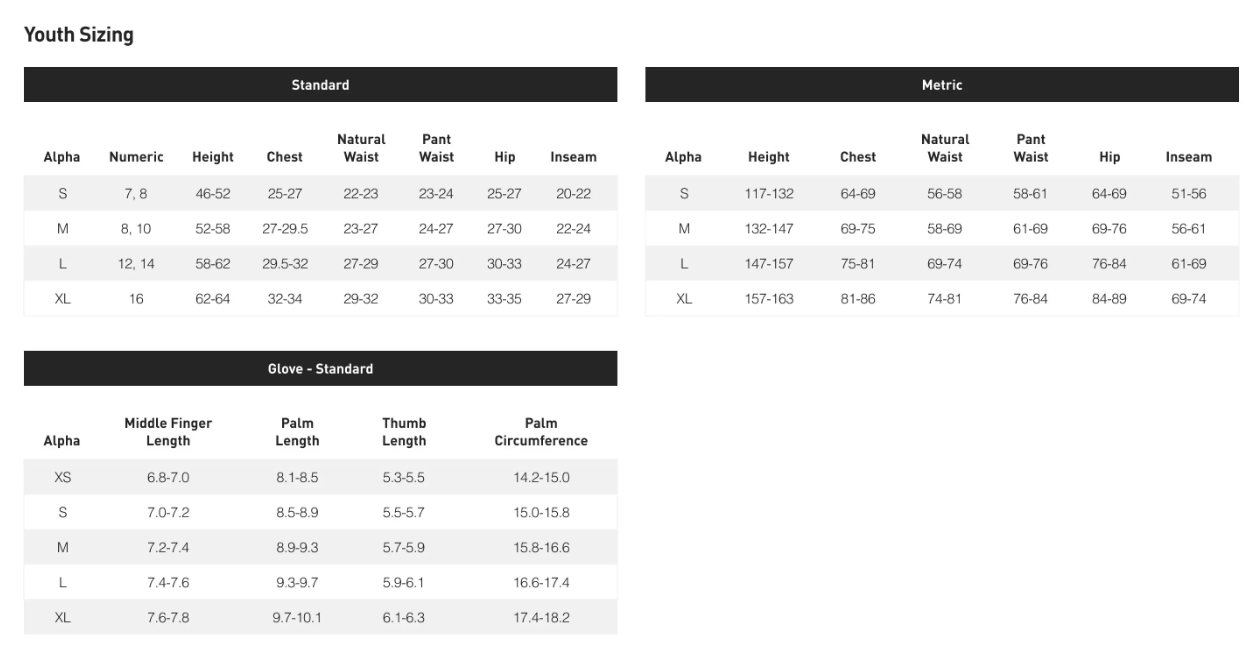The image size is (1257, 663).
Task: Select the Metric table title bar
Action: pos(941,85)
